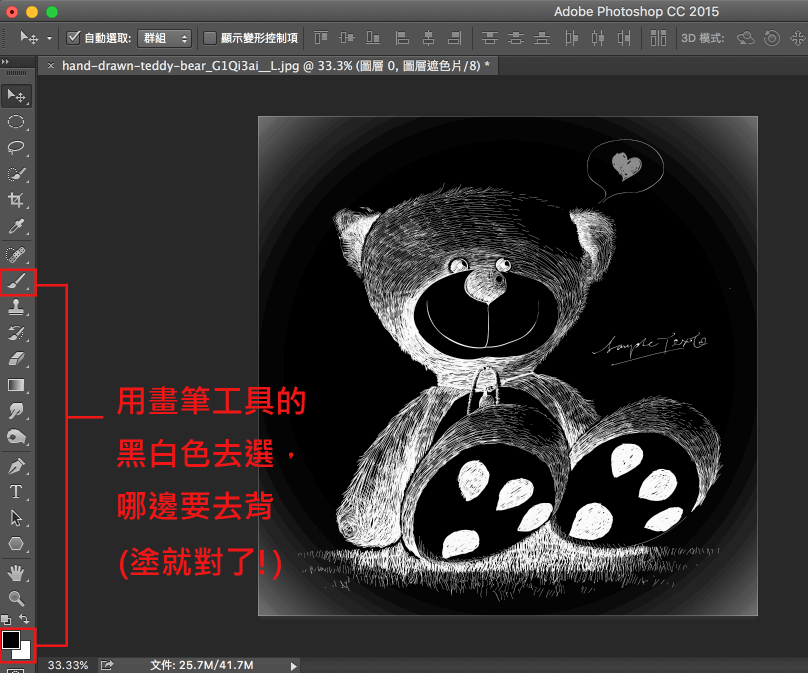Select the Pen tool
808x673 pixels.
(x=16, y=466)
